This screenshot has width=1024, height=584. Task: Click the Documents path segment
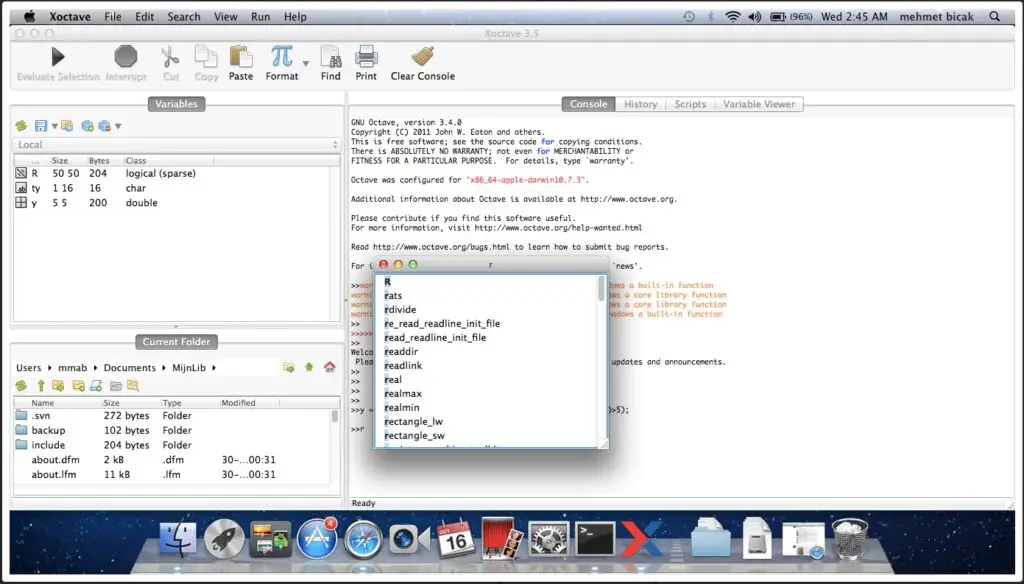tap(129, 368)
